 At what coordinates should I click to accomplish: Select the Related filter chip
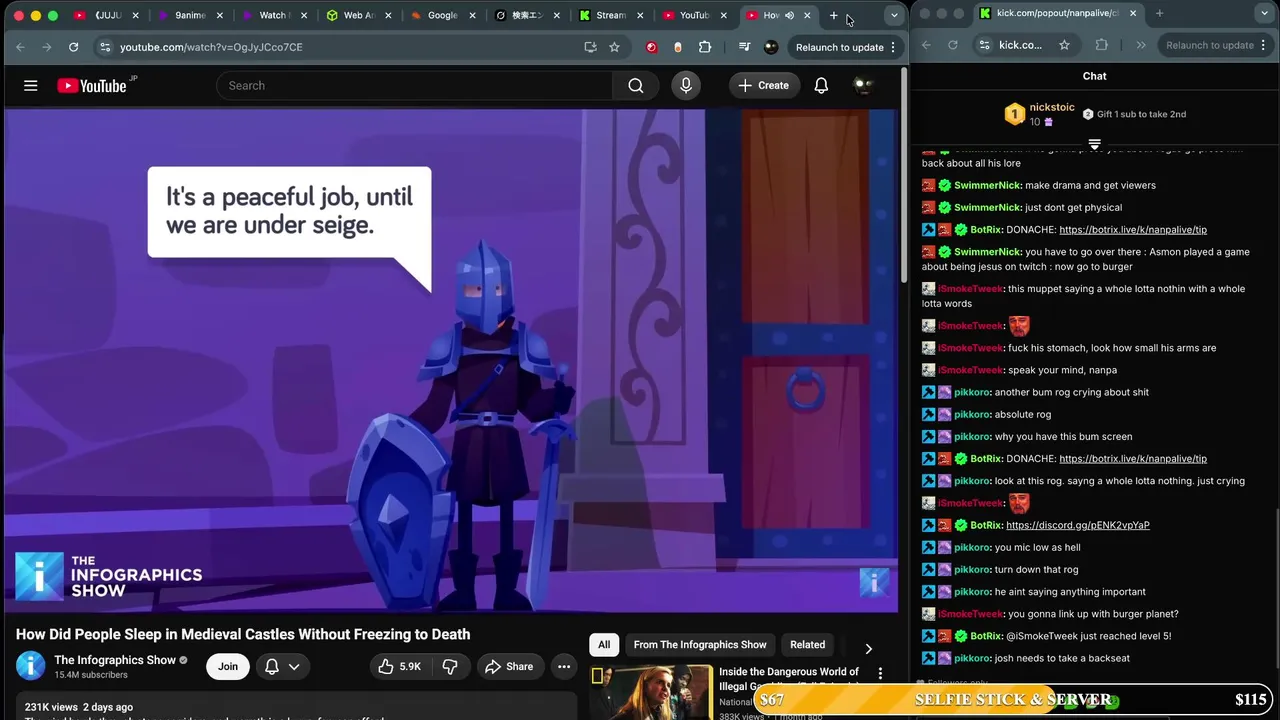808,645
